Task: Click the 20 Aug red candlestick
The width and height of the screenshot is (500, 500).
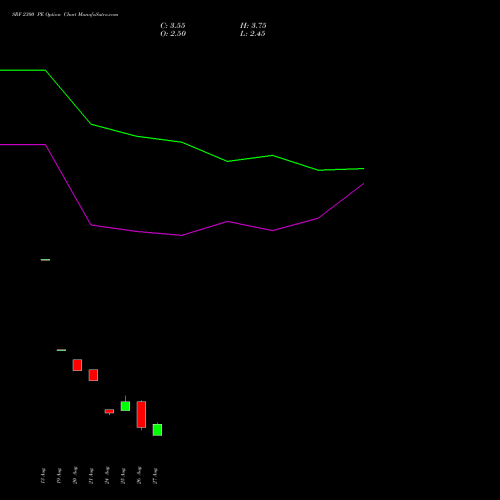Action: coord(77,365)
